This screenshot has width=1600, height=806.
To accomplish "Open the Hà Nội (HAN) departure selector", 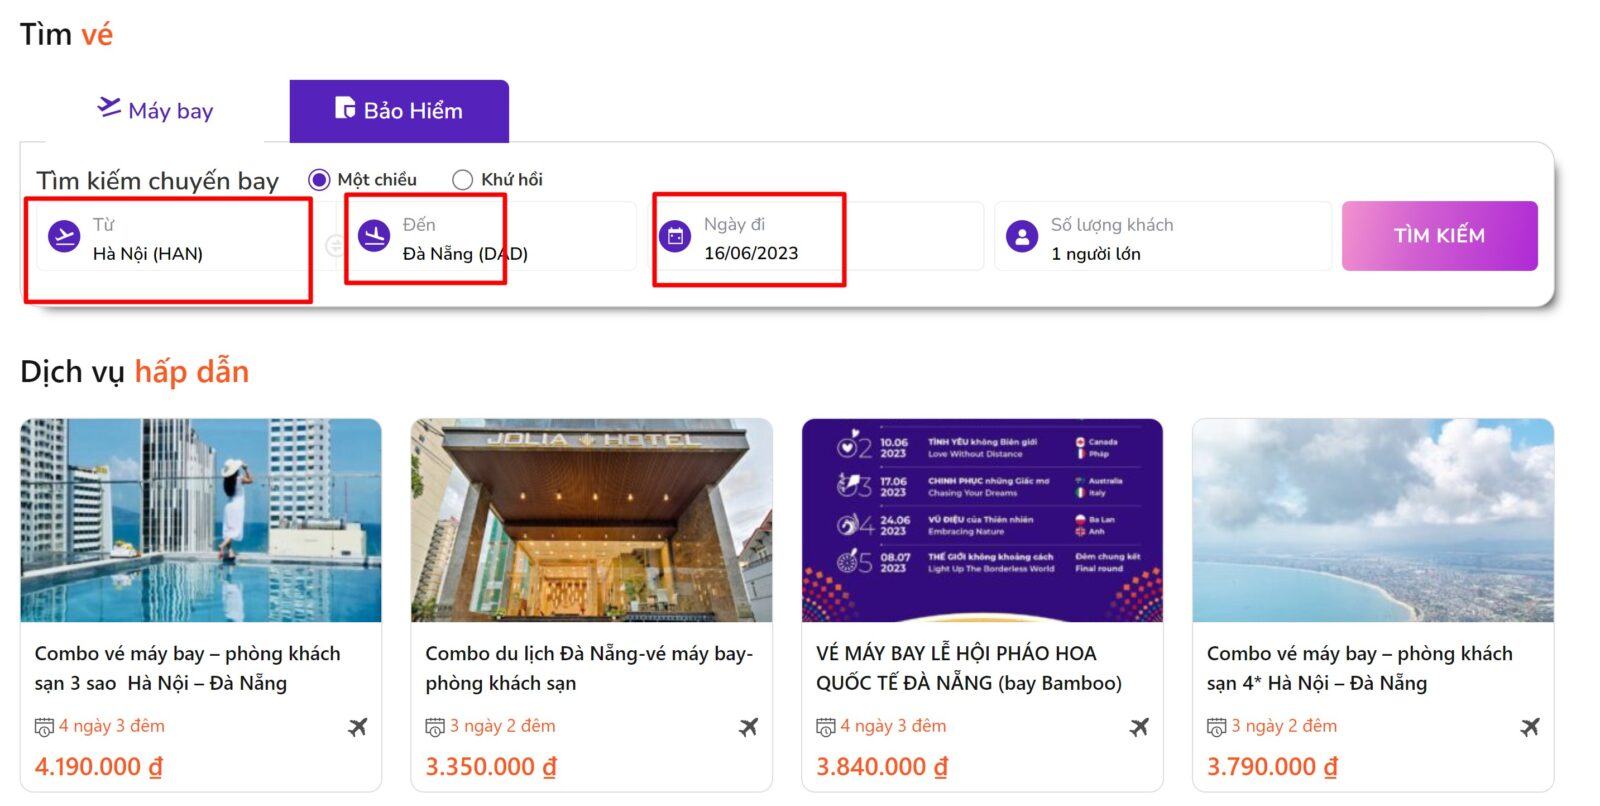I will tap(148, 254).
